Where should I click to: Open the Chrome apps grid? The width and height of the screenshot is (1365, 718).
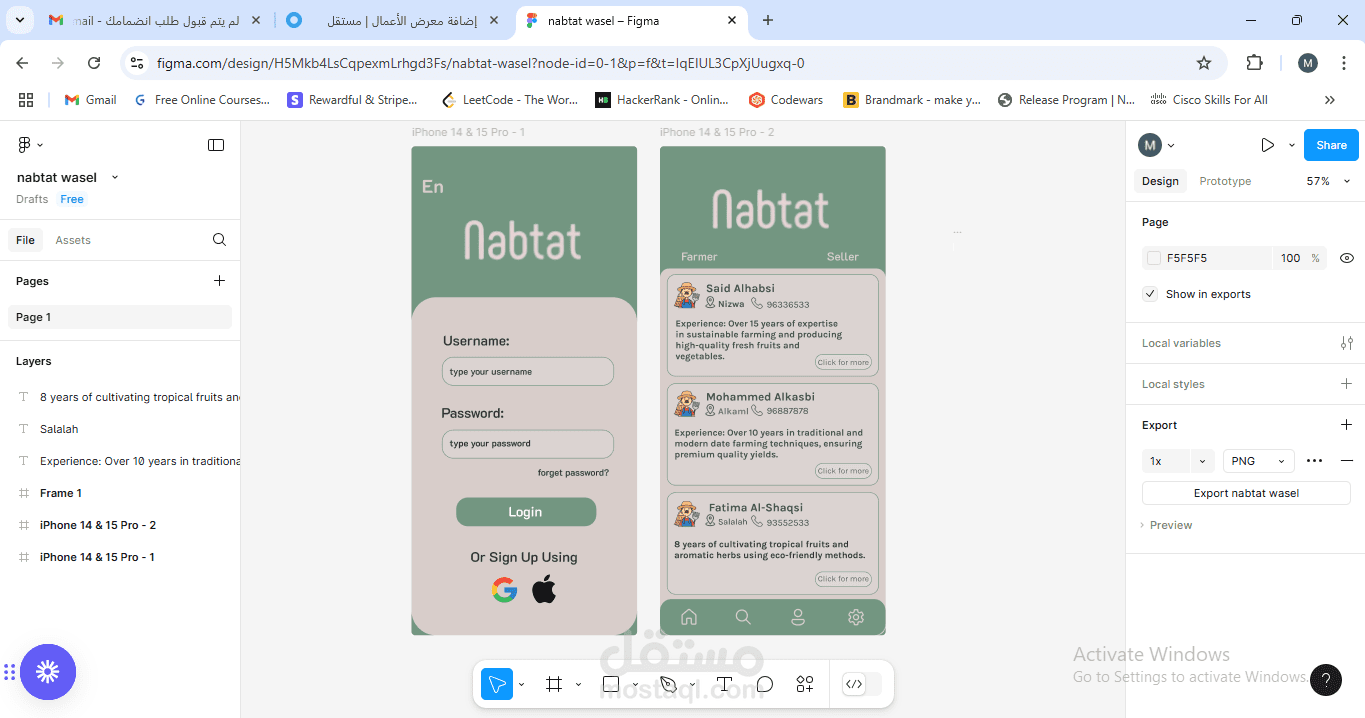tap(26, 100)
